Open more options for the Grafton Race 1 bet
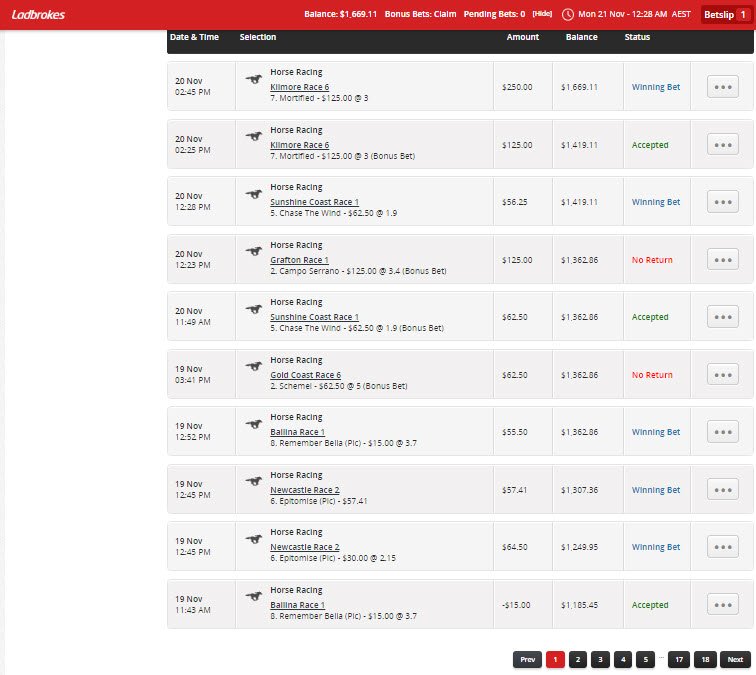This screenshot has width=756, height=675. [x=723, y=259]
